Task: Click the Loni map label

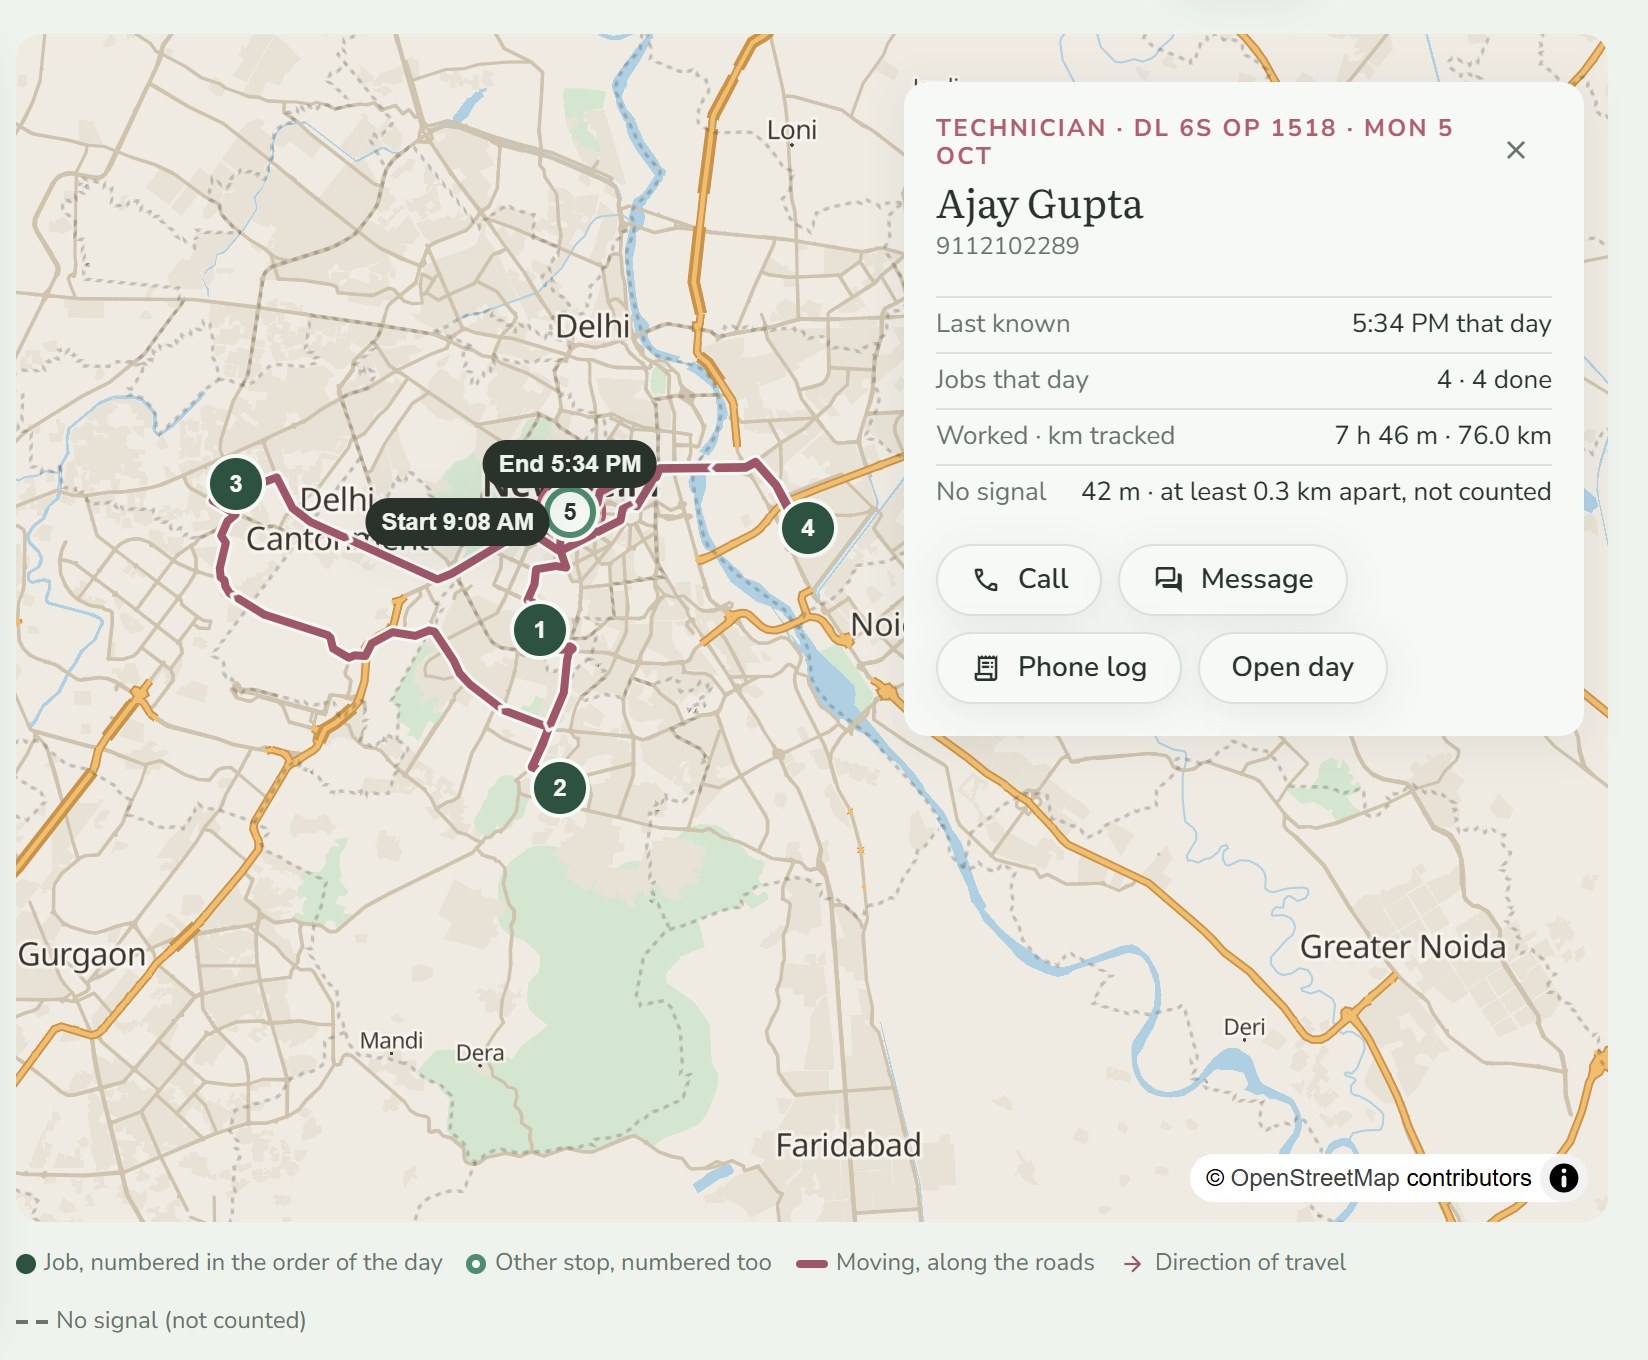Action: [x=792, y=130]
